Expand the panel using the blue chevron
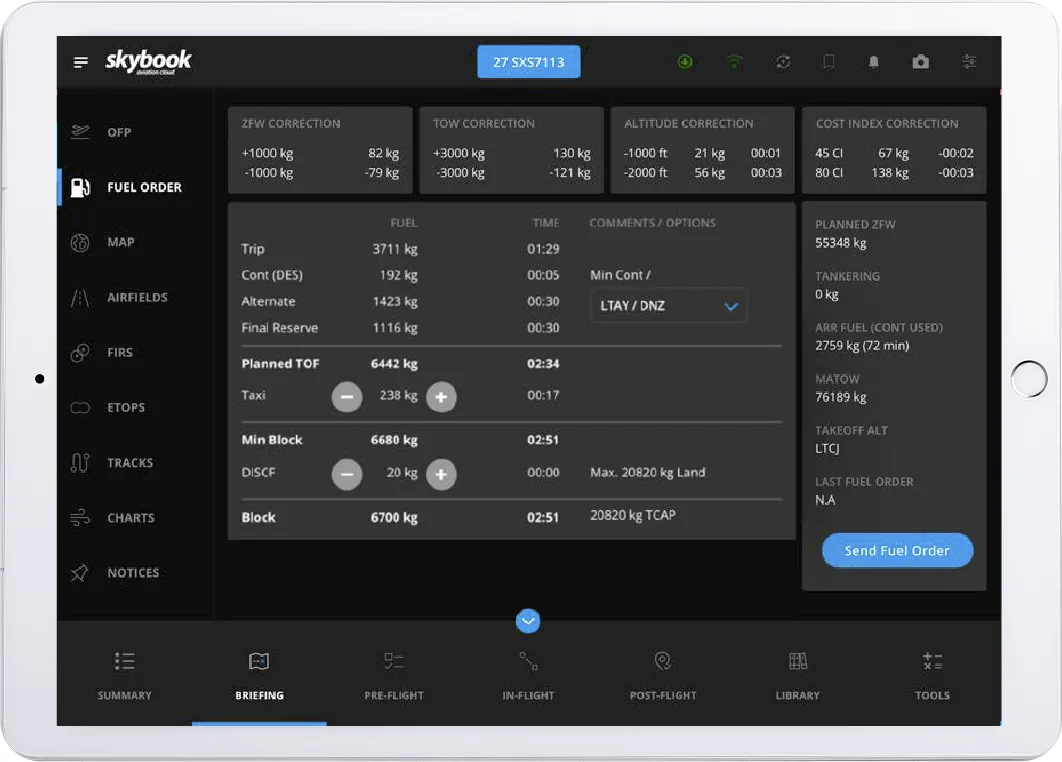Screen dimensions: 1062x762 528,621
